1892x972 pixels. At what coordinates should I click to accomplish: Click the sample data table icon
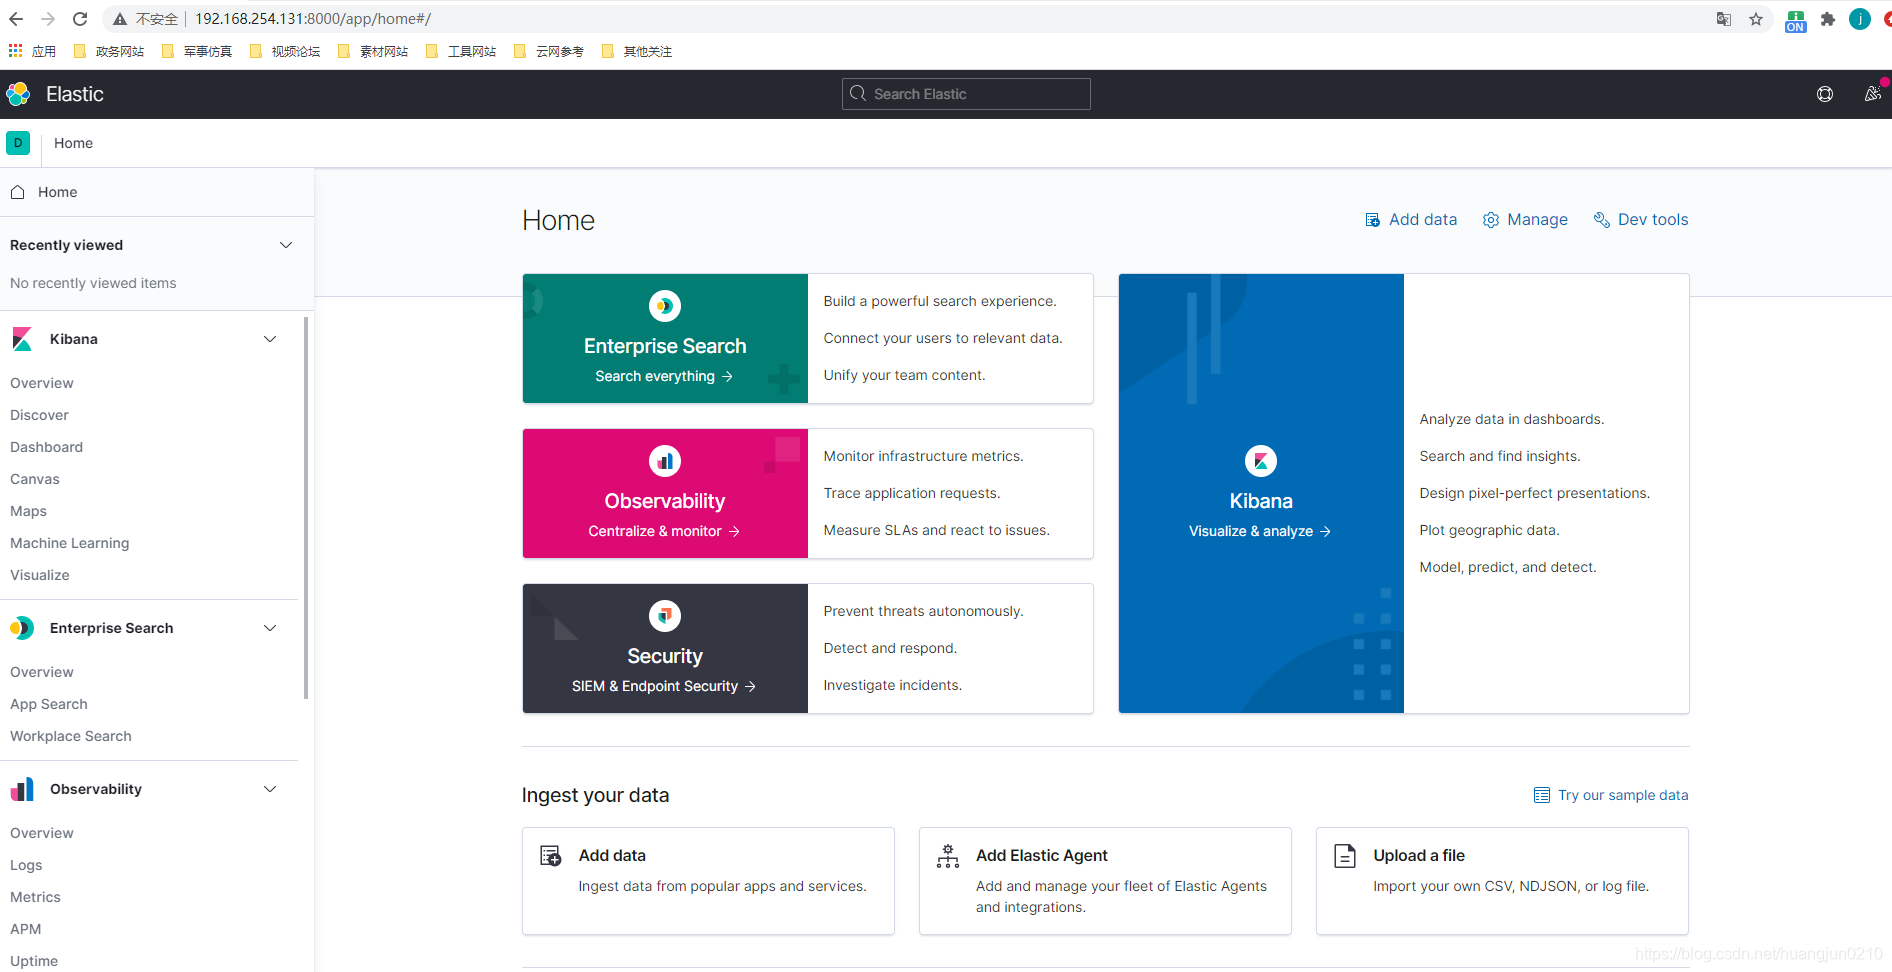1542,795
